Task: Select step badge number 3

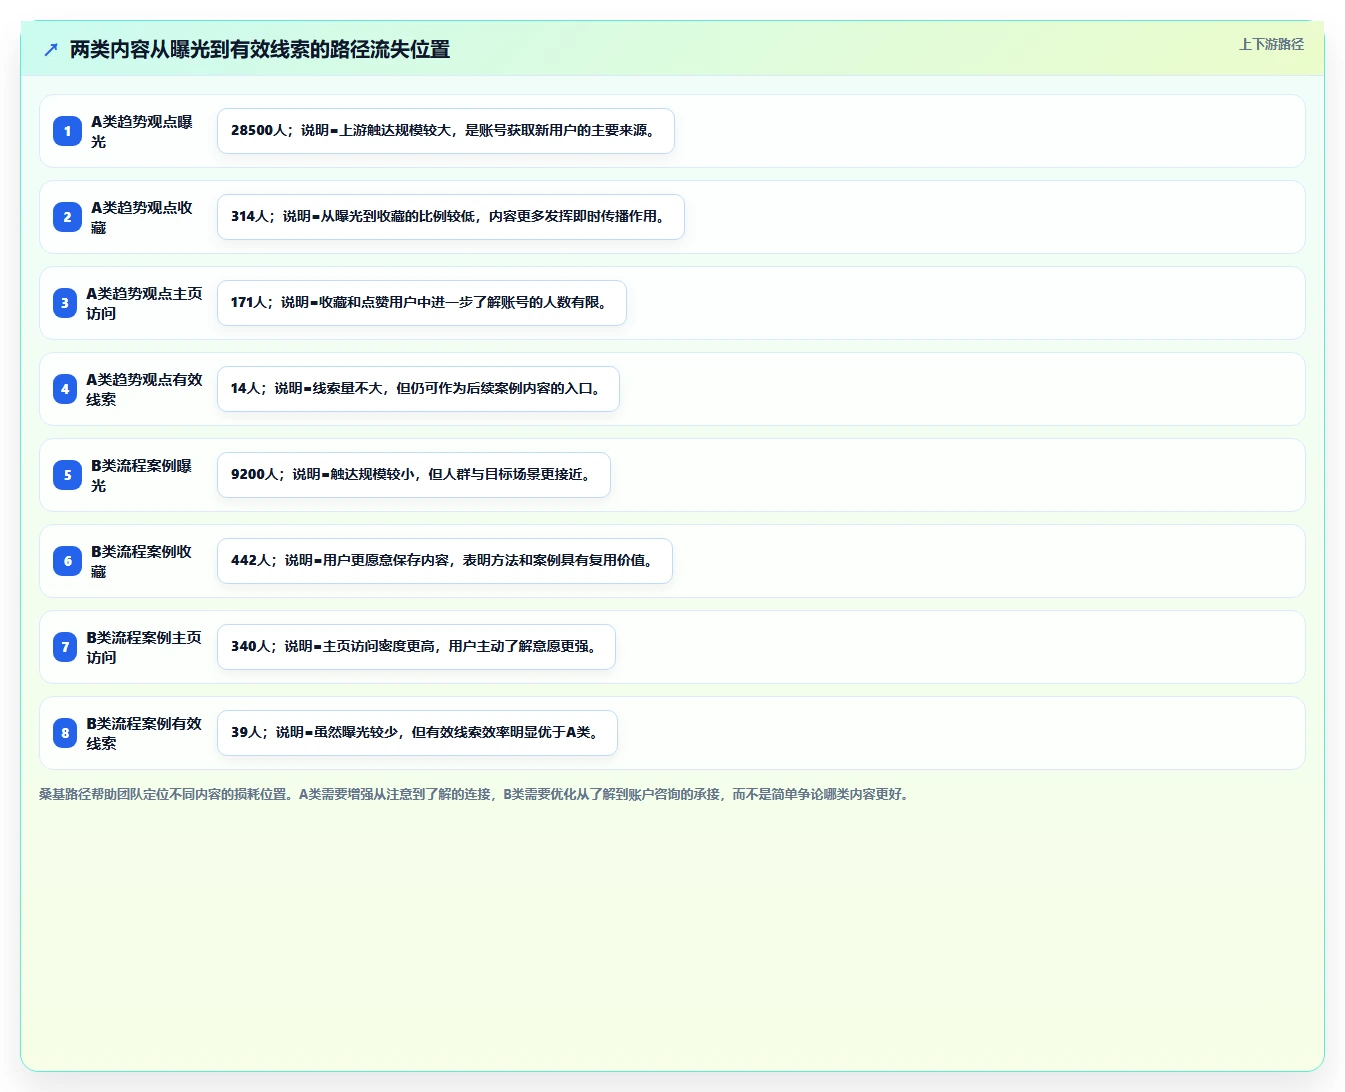Action: (x=65, y=303)
